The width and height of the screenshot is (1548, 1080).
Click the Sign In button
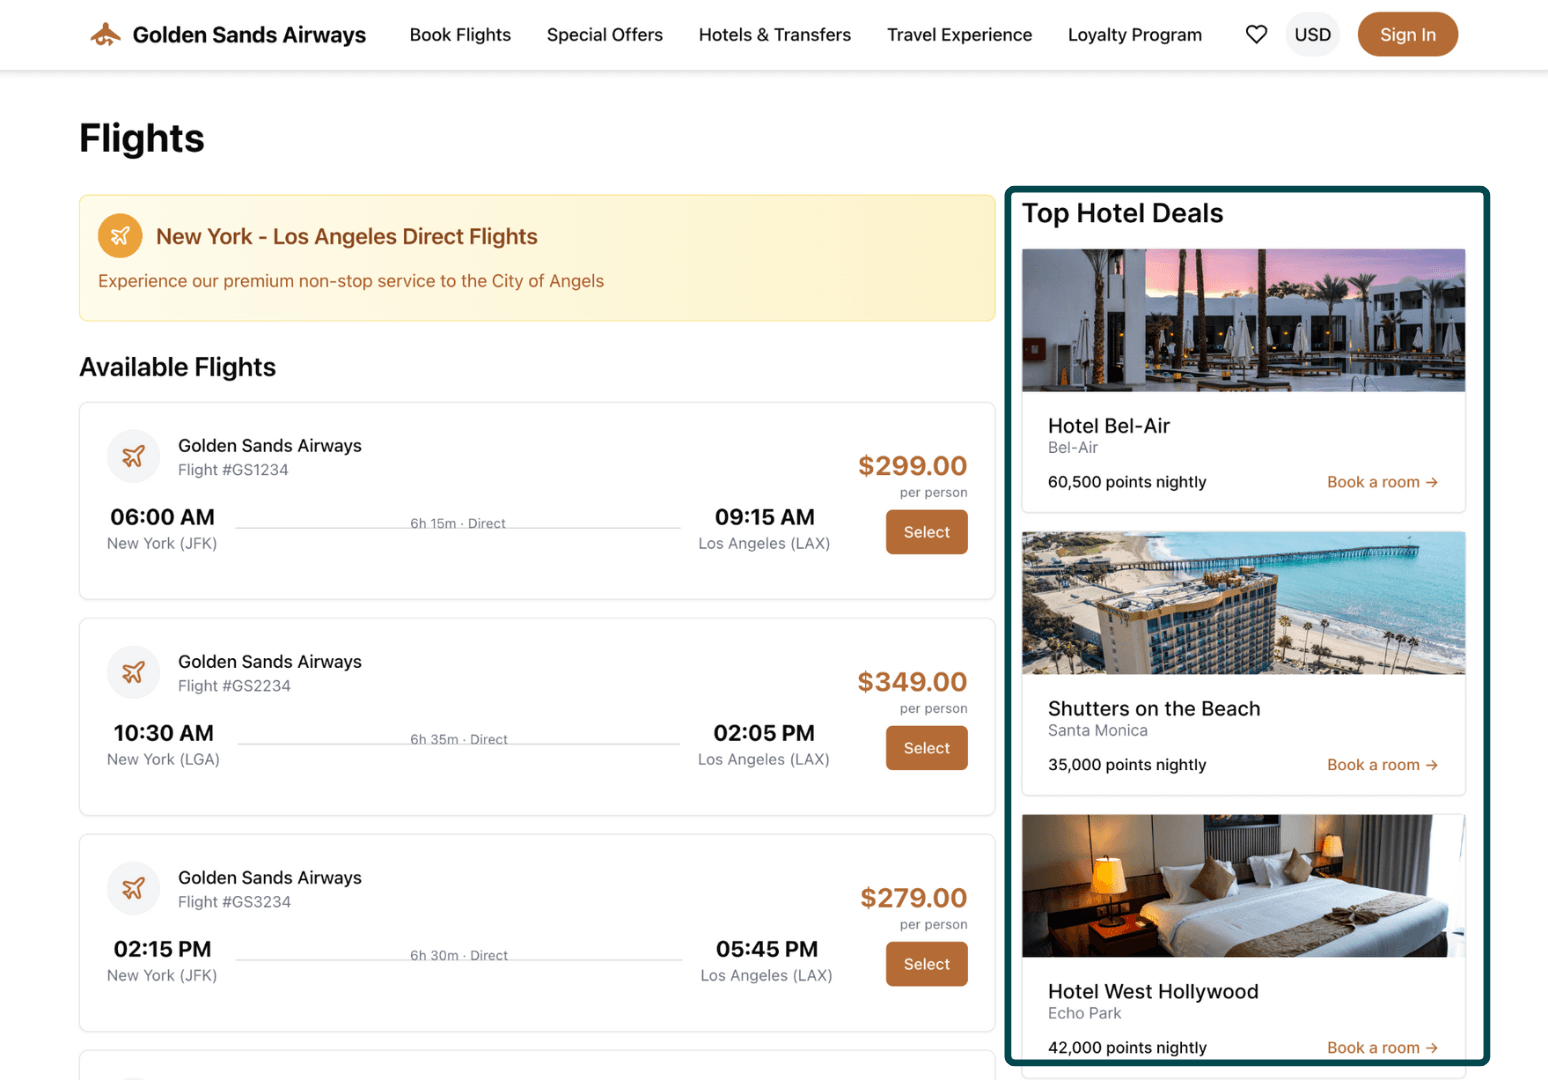coord(1407,33)
